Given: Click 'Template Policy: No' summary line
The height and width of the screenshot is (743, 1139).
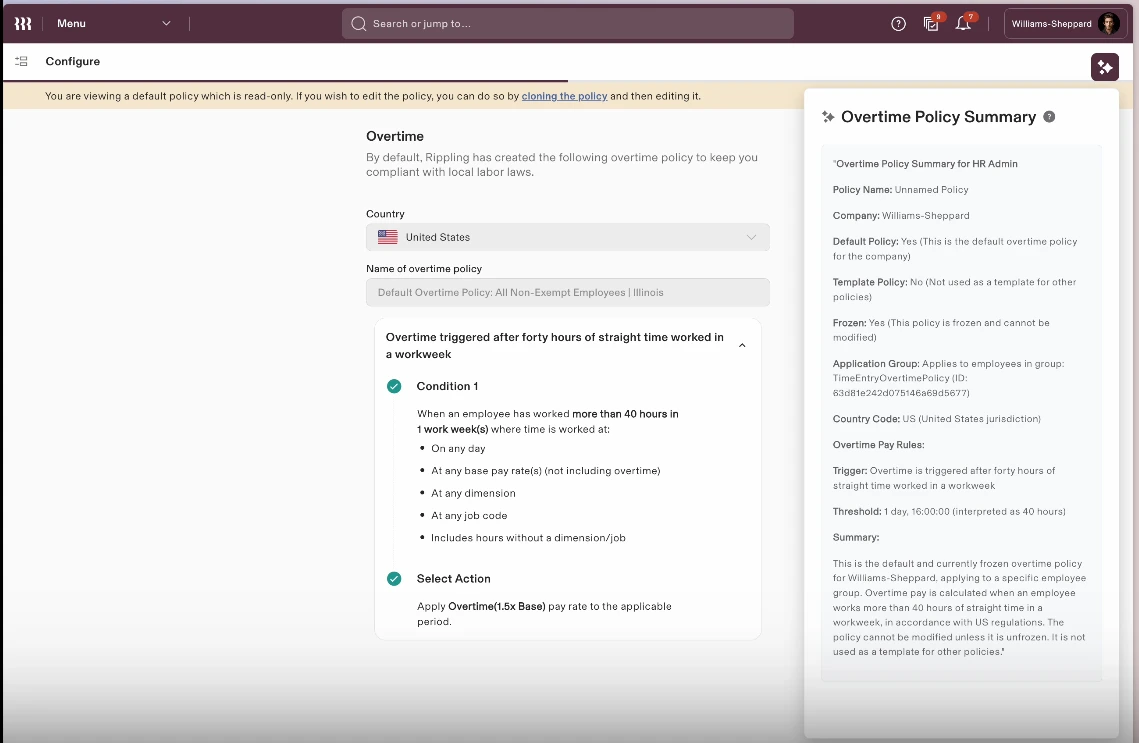Looking at the screenshot, I should (954, 290).
